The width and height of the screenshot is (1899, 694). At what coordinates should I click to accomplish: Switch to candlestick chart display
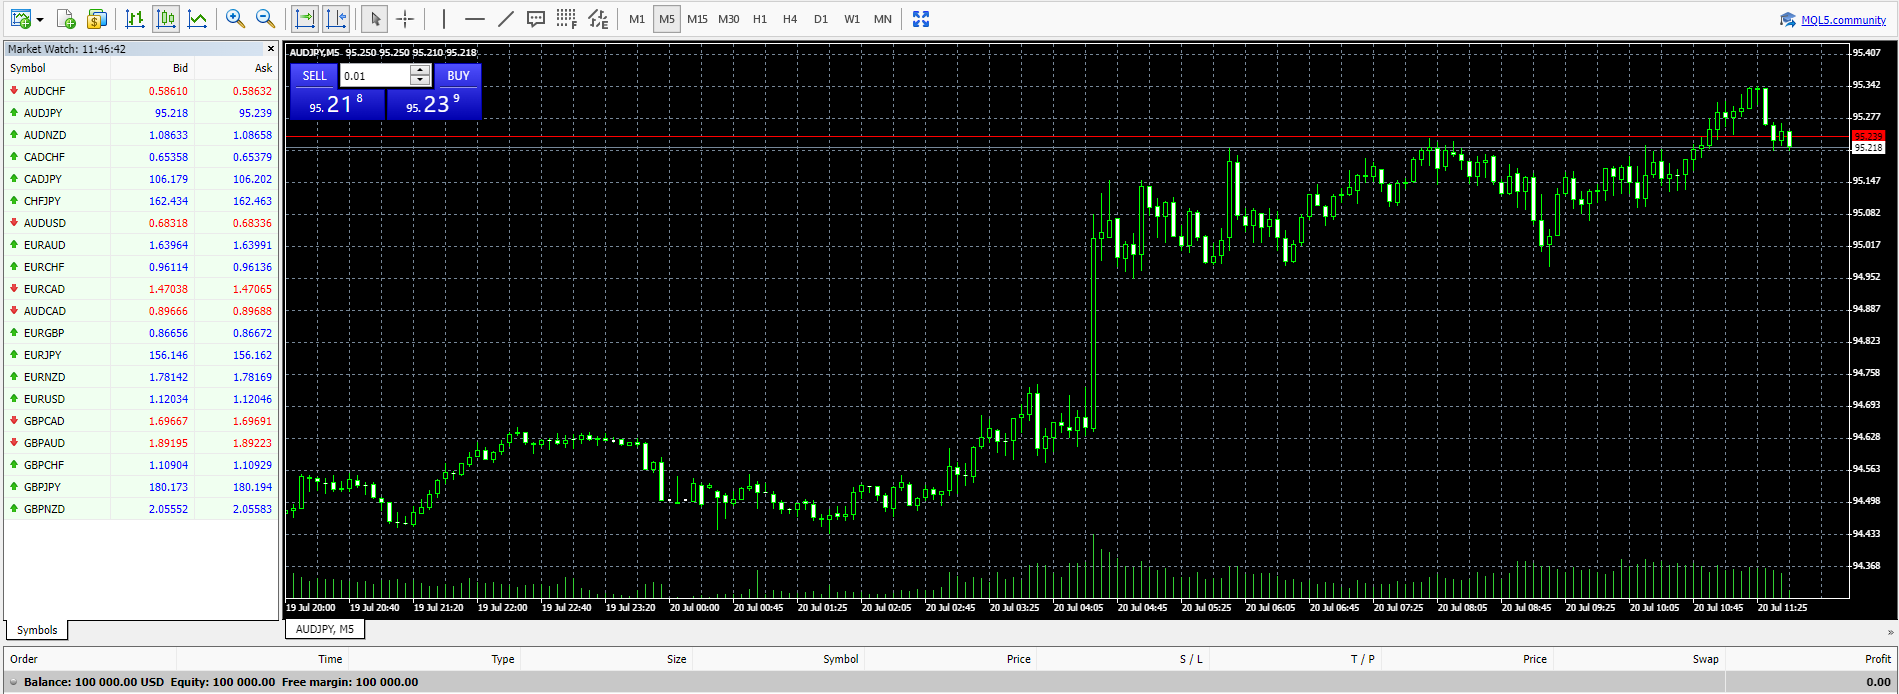(x=166, y=19)
